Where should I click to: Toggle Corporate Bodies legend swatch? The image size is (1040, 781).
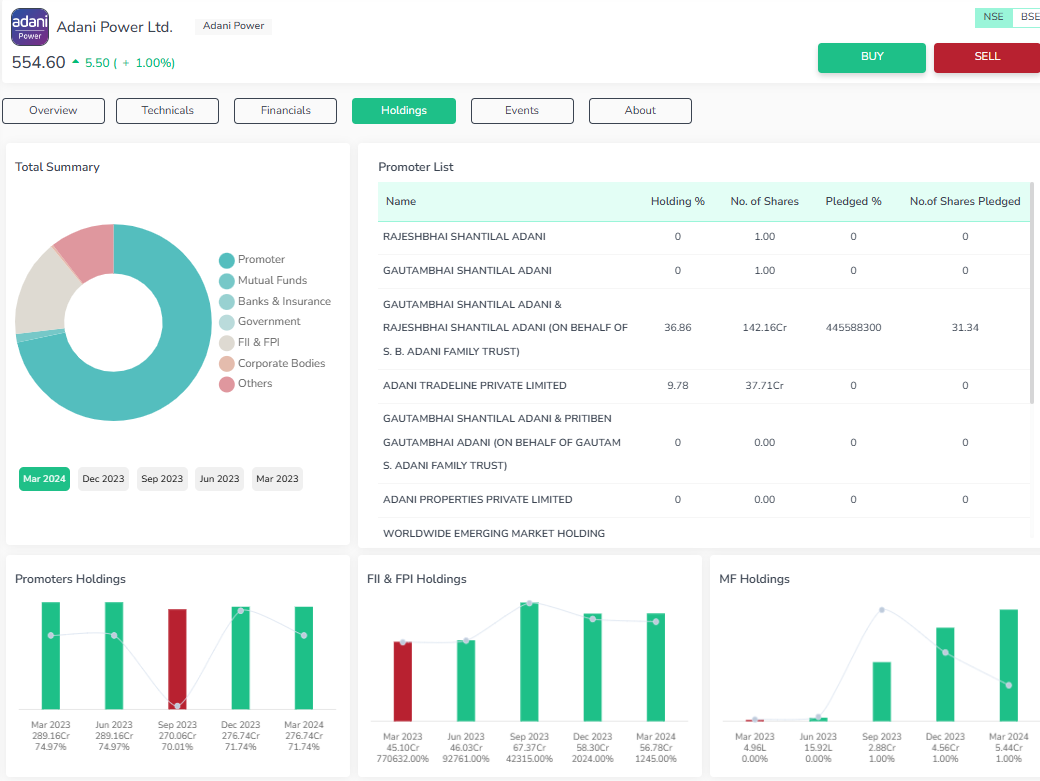click(227, 363)
